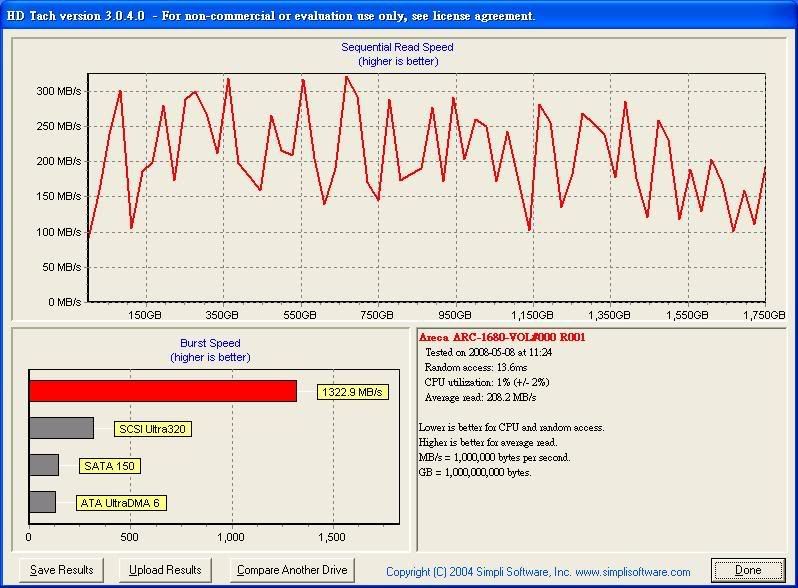This screenshot has height=588, width=798.
Task: Click the 1322.9 MB/s burst label
Action: 352,392
